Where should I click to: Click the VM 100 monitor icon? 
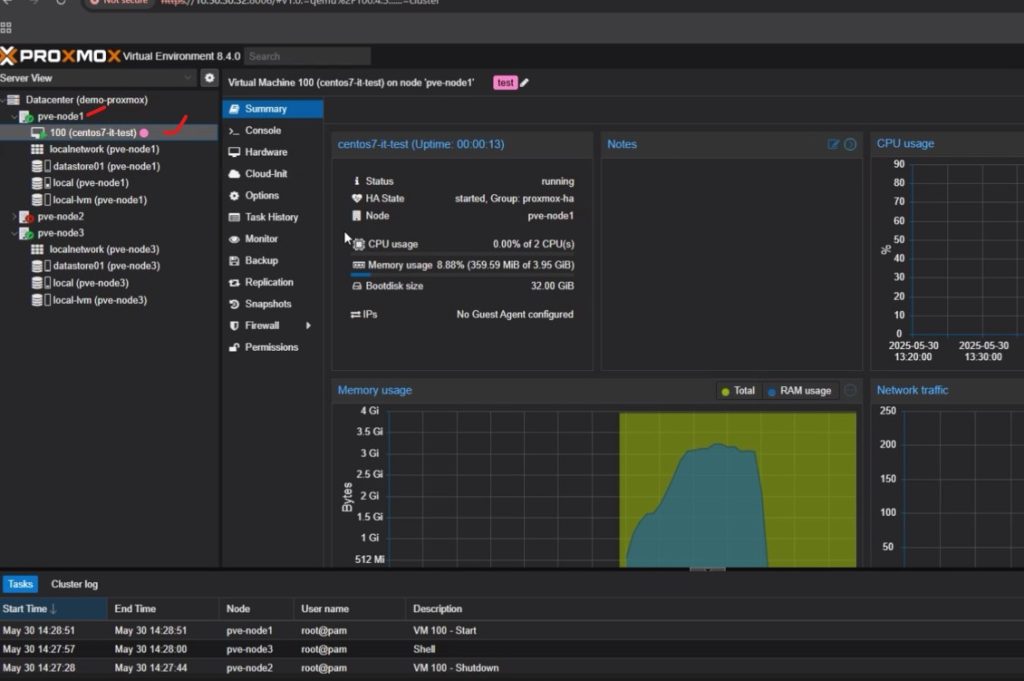39,133
